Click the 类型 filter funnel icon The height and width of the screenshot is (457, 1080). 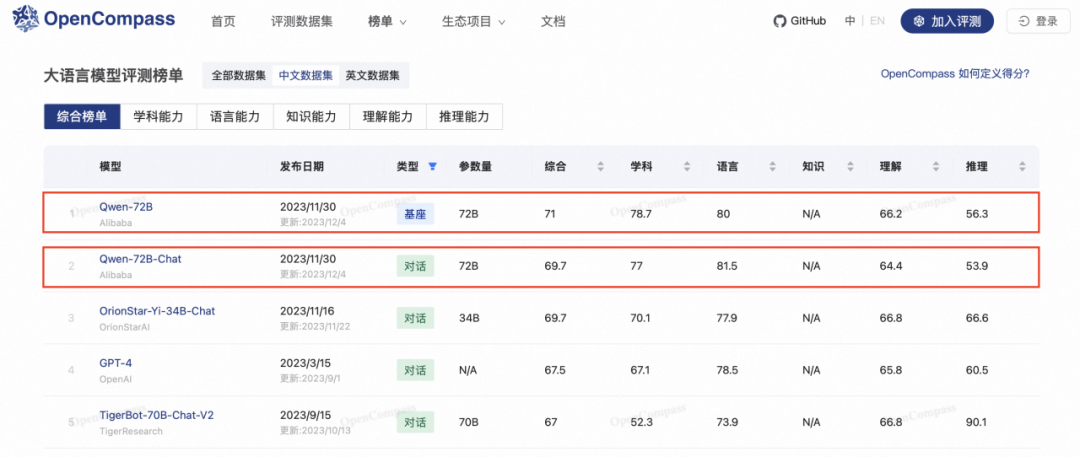click(x=433, y=166)
